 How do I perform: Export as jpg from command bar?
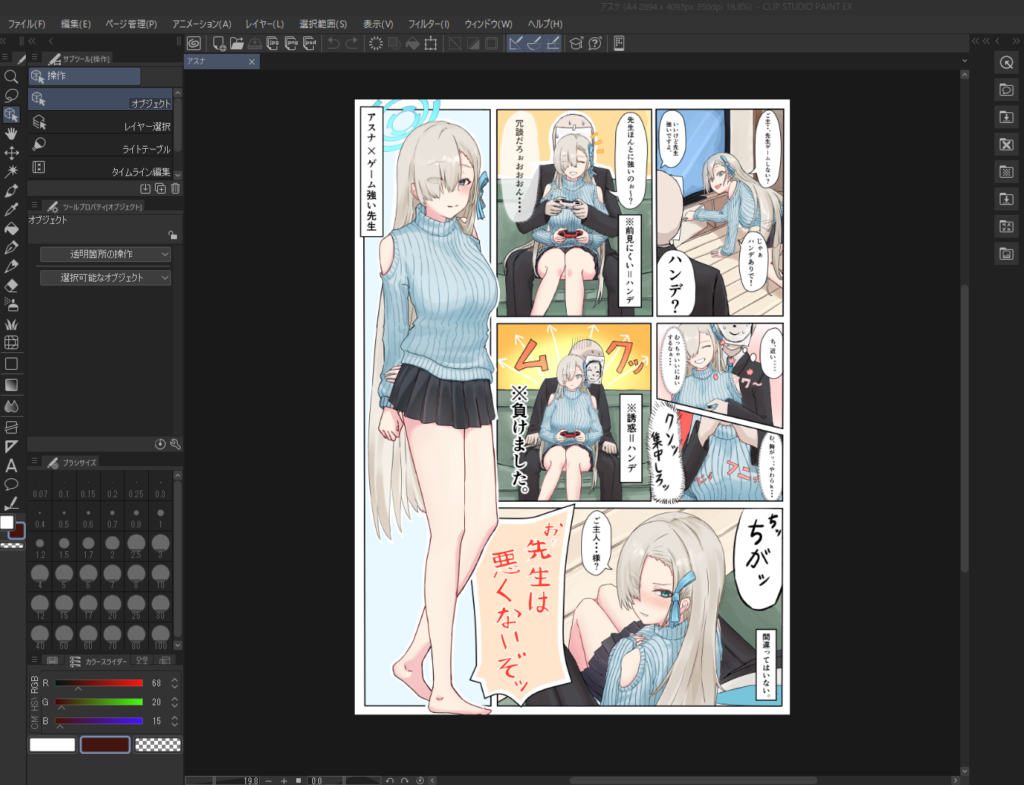coord(272,44)
